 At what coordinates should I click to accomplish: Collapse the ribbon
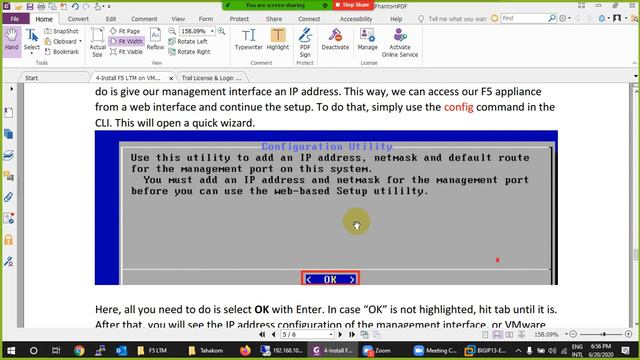tap(634, 63)
